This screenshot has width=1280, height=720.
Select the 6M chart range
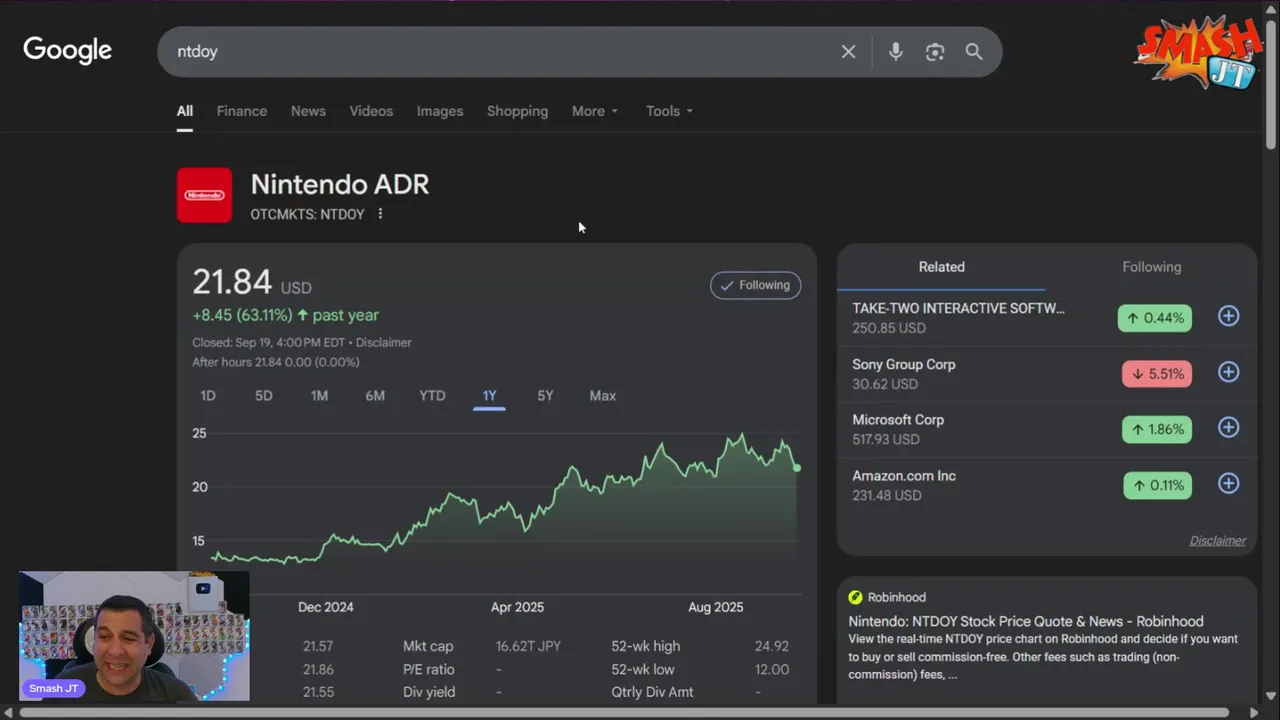[375, 396]
